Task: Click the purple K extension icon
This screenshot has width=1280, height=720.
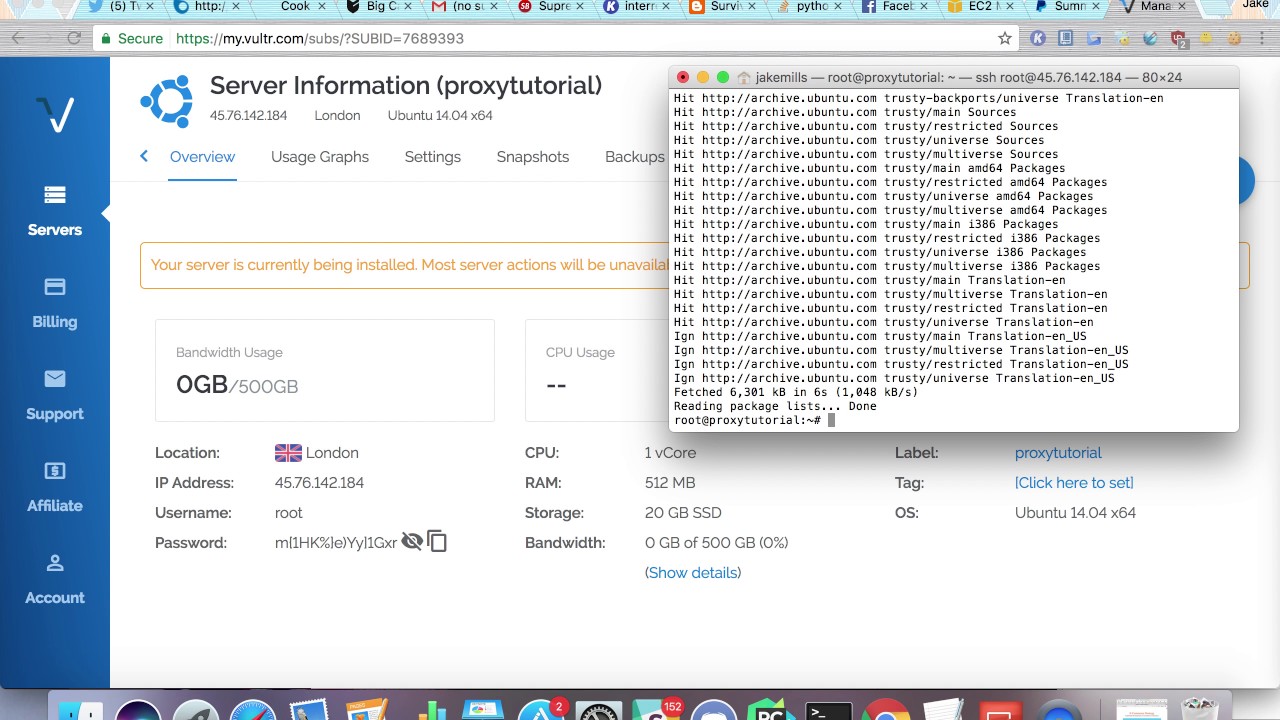Action: tap(1038, 39)
